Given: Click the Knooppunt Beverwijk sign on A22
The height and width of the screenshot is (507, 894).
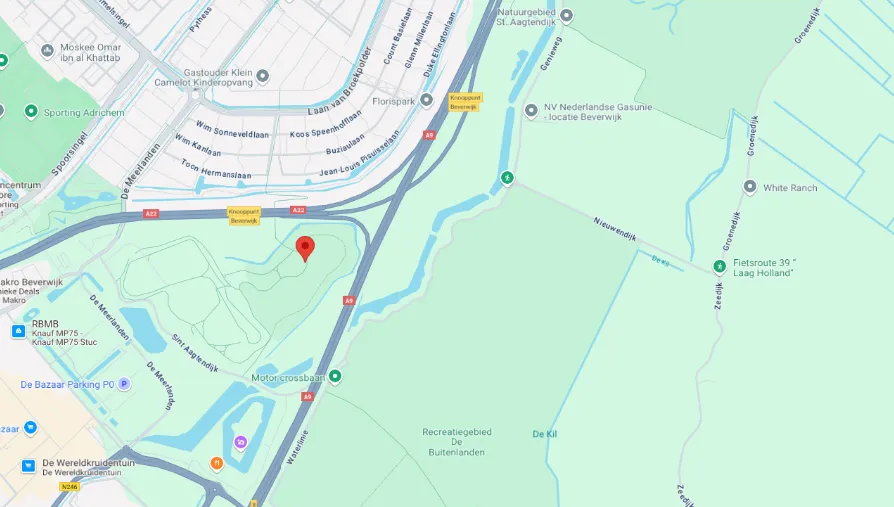Looking at the screenshot, I should click(244, 216).
